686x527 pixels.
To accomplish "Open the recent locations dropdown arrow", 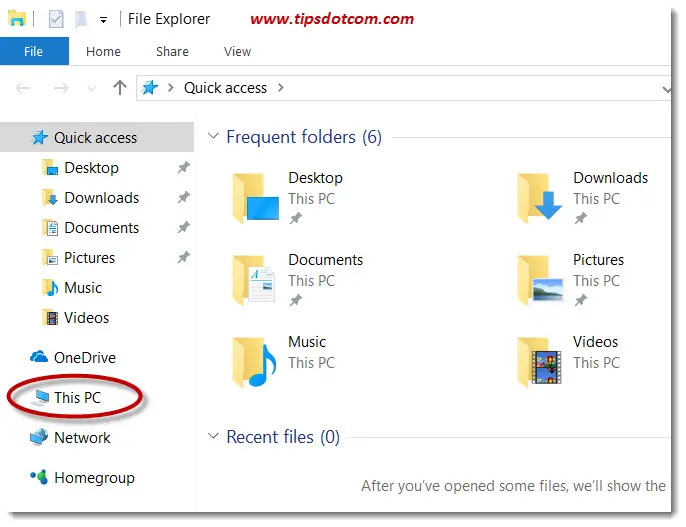I will pos(91,89).
